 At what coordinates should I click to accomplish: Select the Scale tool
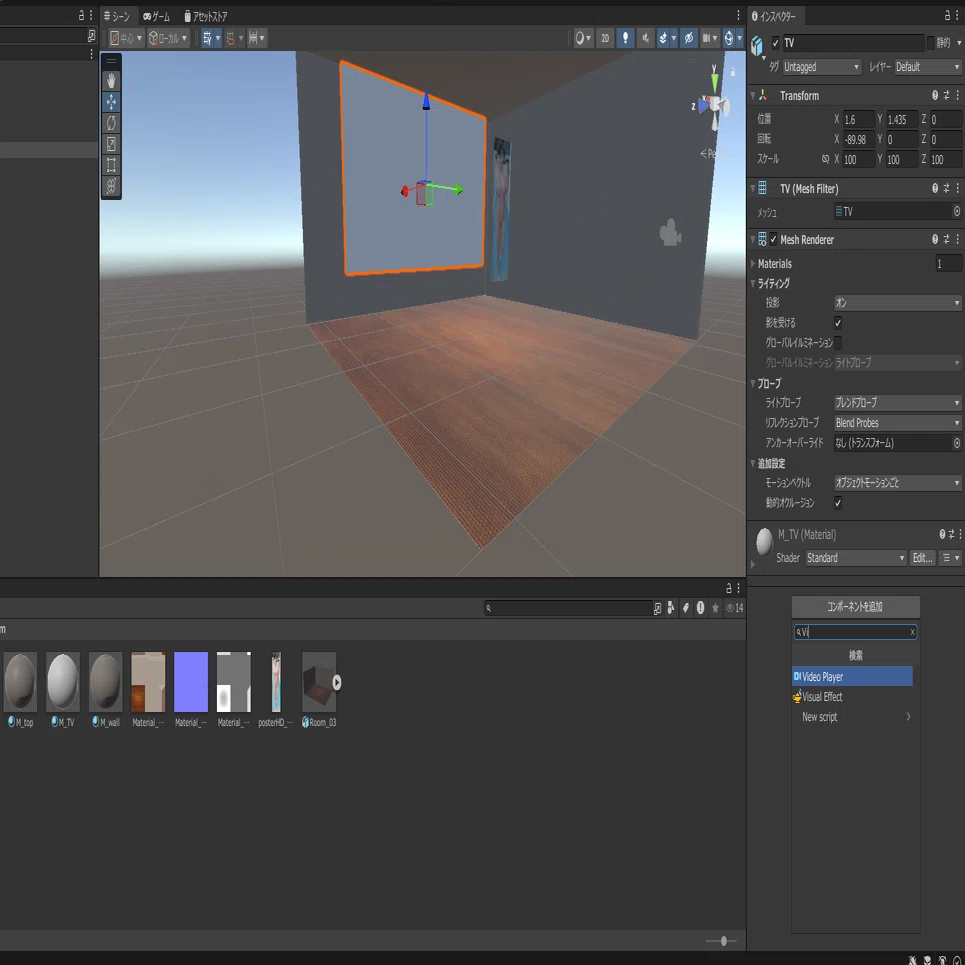pyautogui.click(x=111, y=143)
